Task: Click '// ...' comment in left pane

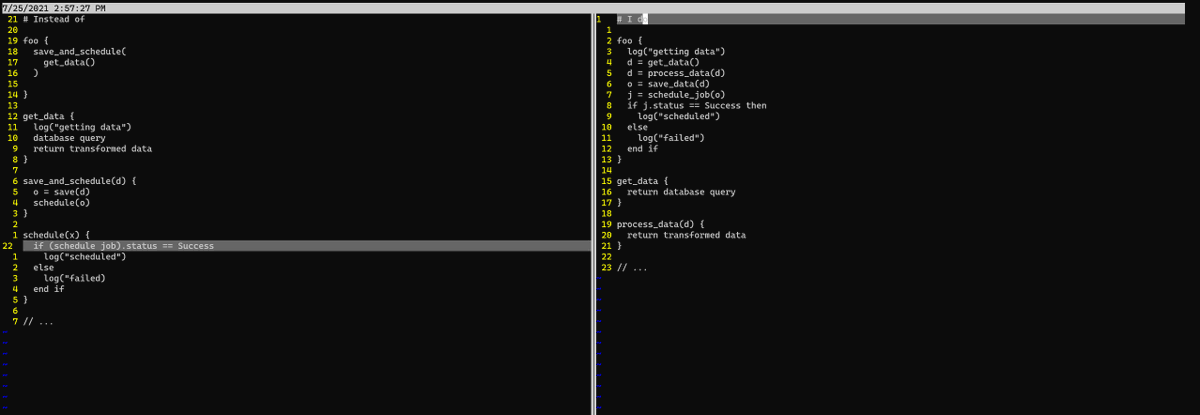Action: pos(39,321)
